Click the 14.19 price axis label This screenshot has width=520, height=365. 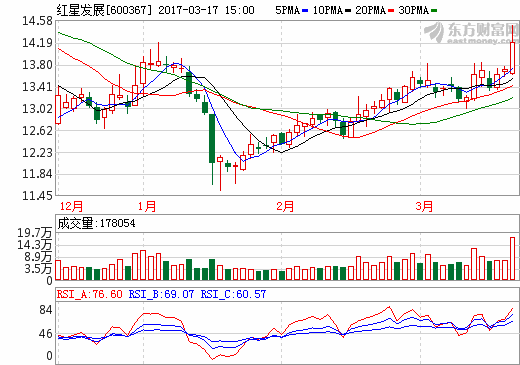37,43
